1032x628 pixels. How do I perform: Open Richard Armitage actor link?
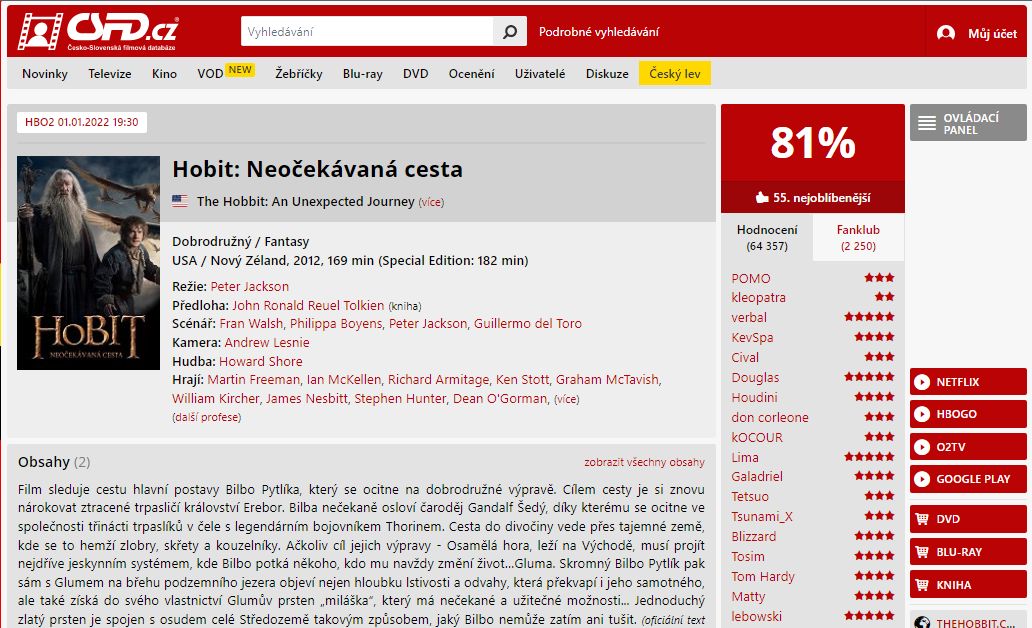[438, 380]
